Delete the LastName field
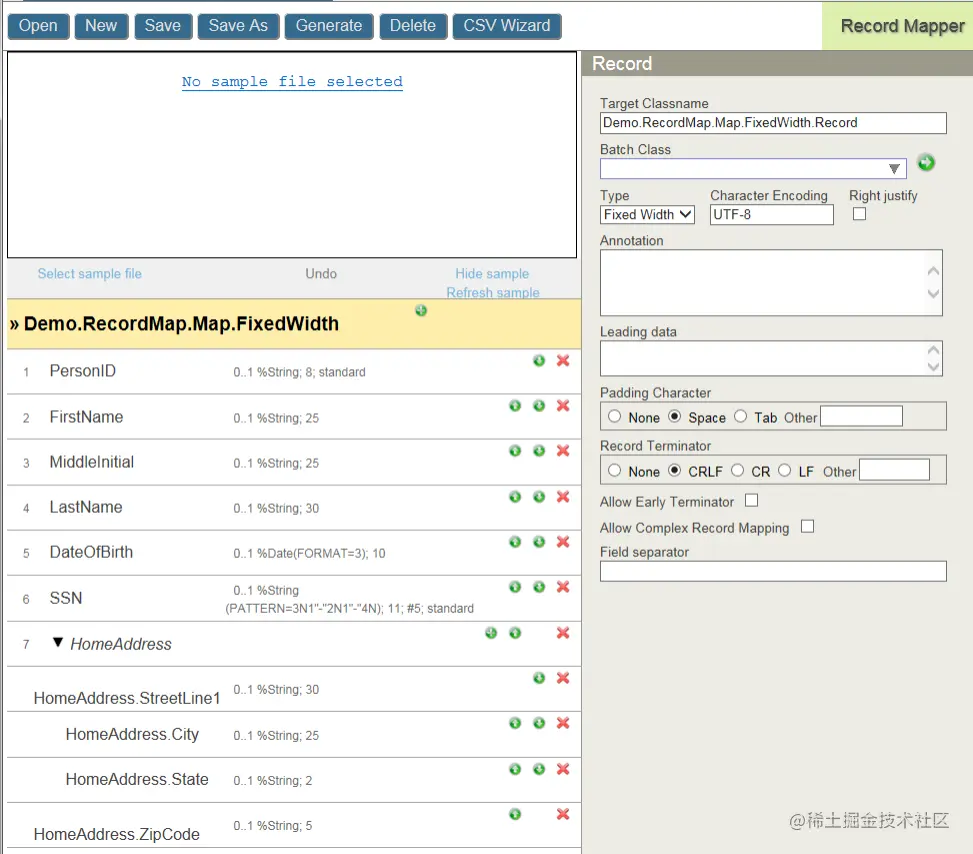The width and height of the screenshot is (973, 854). pyautogui.click(x=563, y=497)
